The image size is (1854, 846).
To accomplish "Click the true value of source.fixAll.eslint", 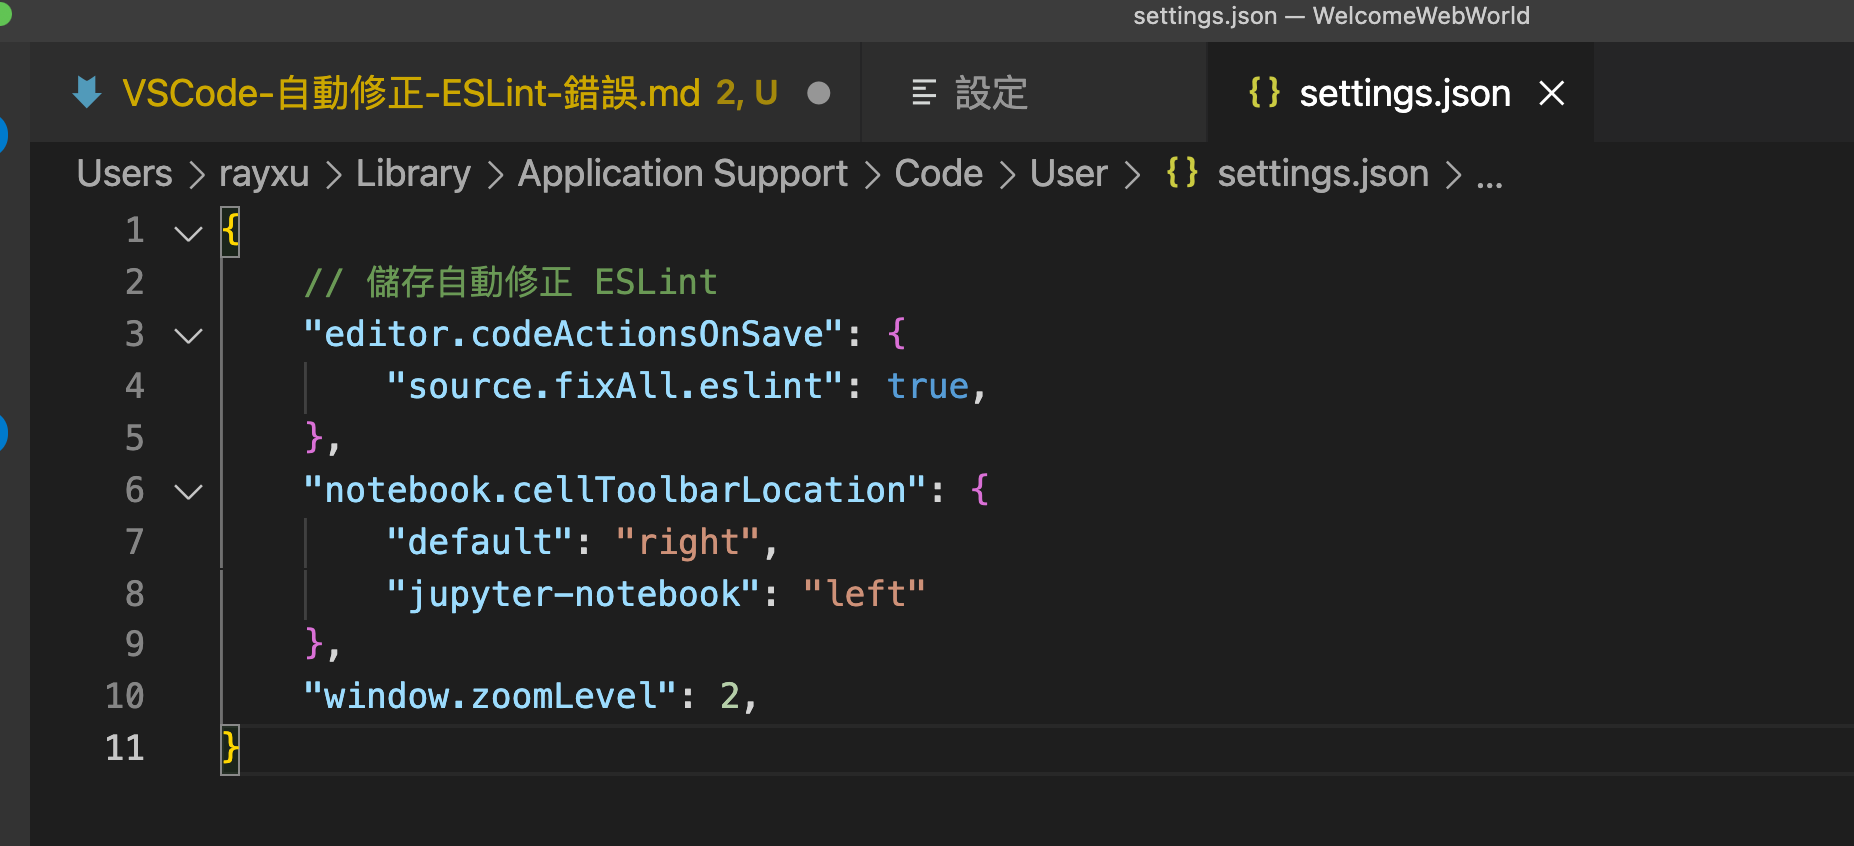I will click(x=927, y=386).
